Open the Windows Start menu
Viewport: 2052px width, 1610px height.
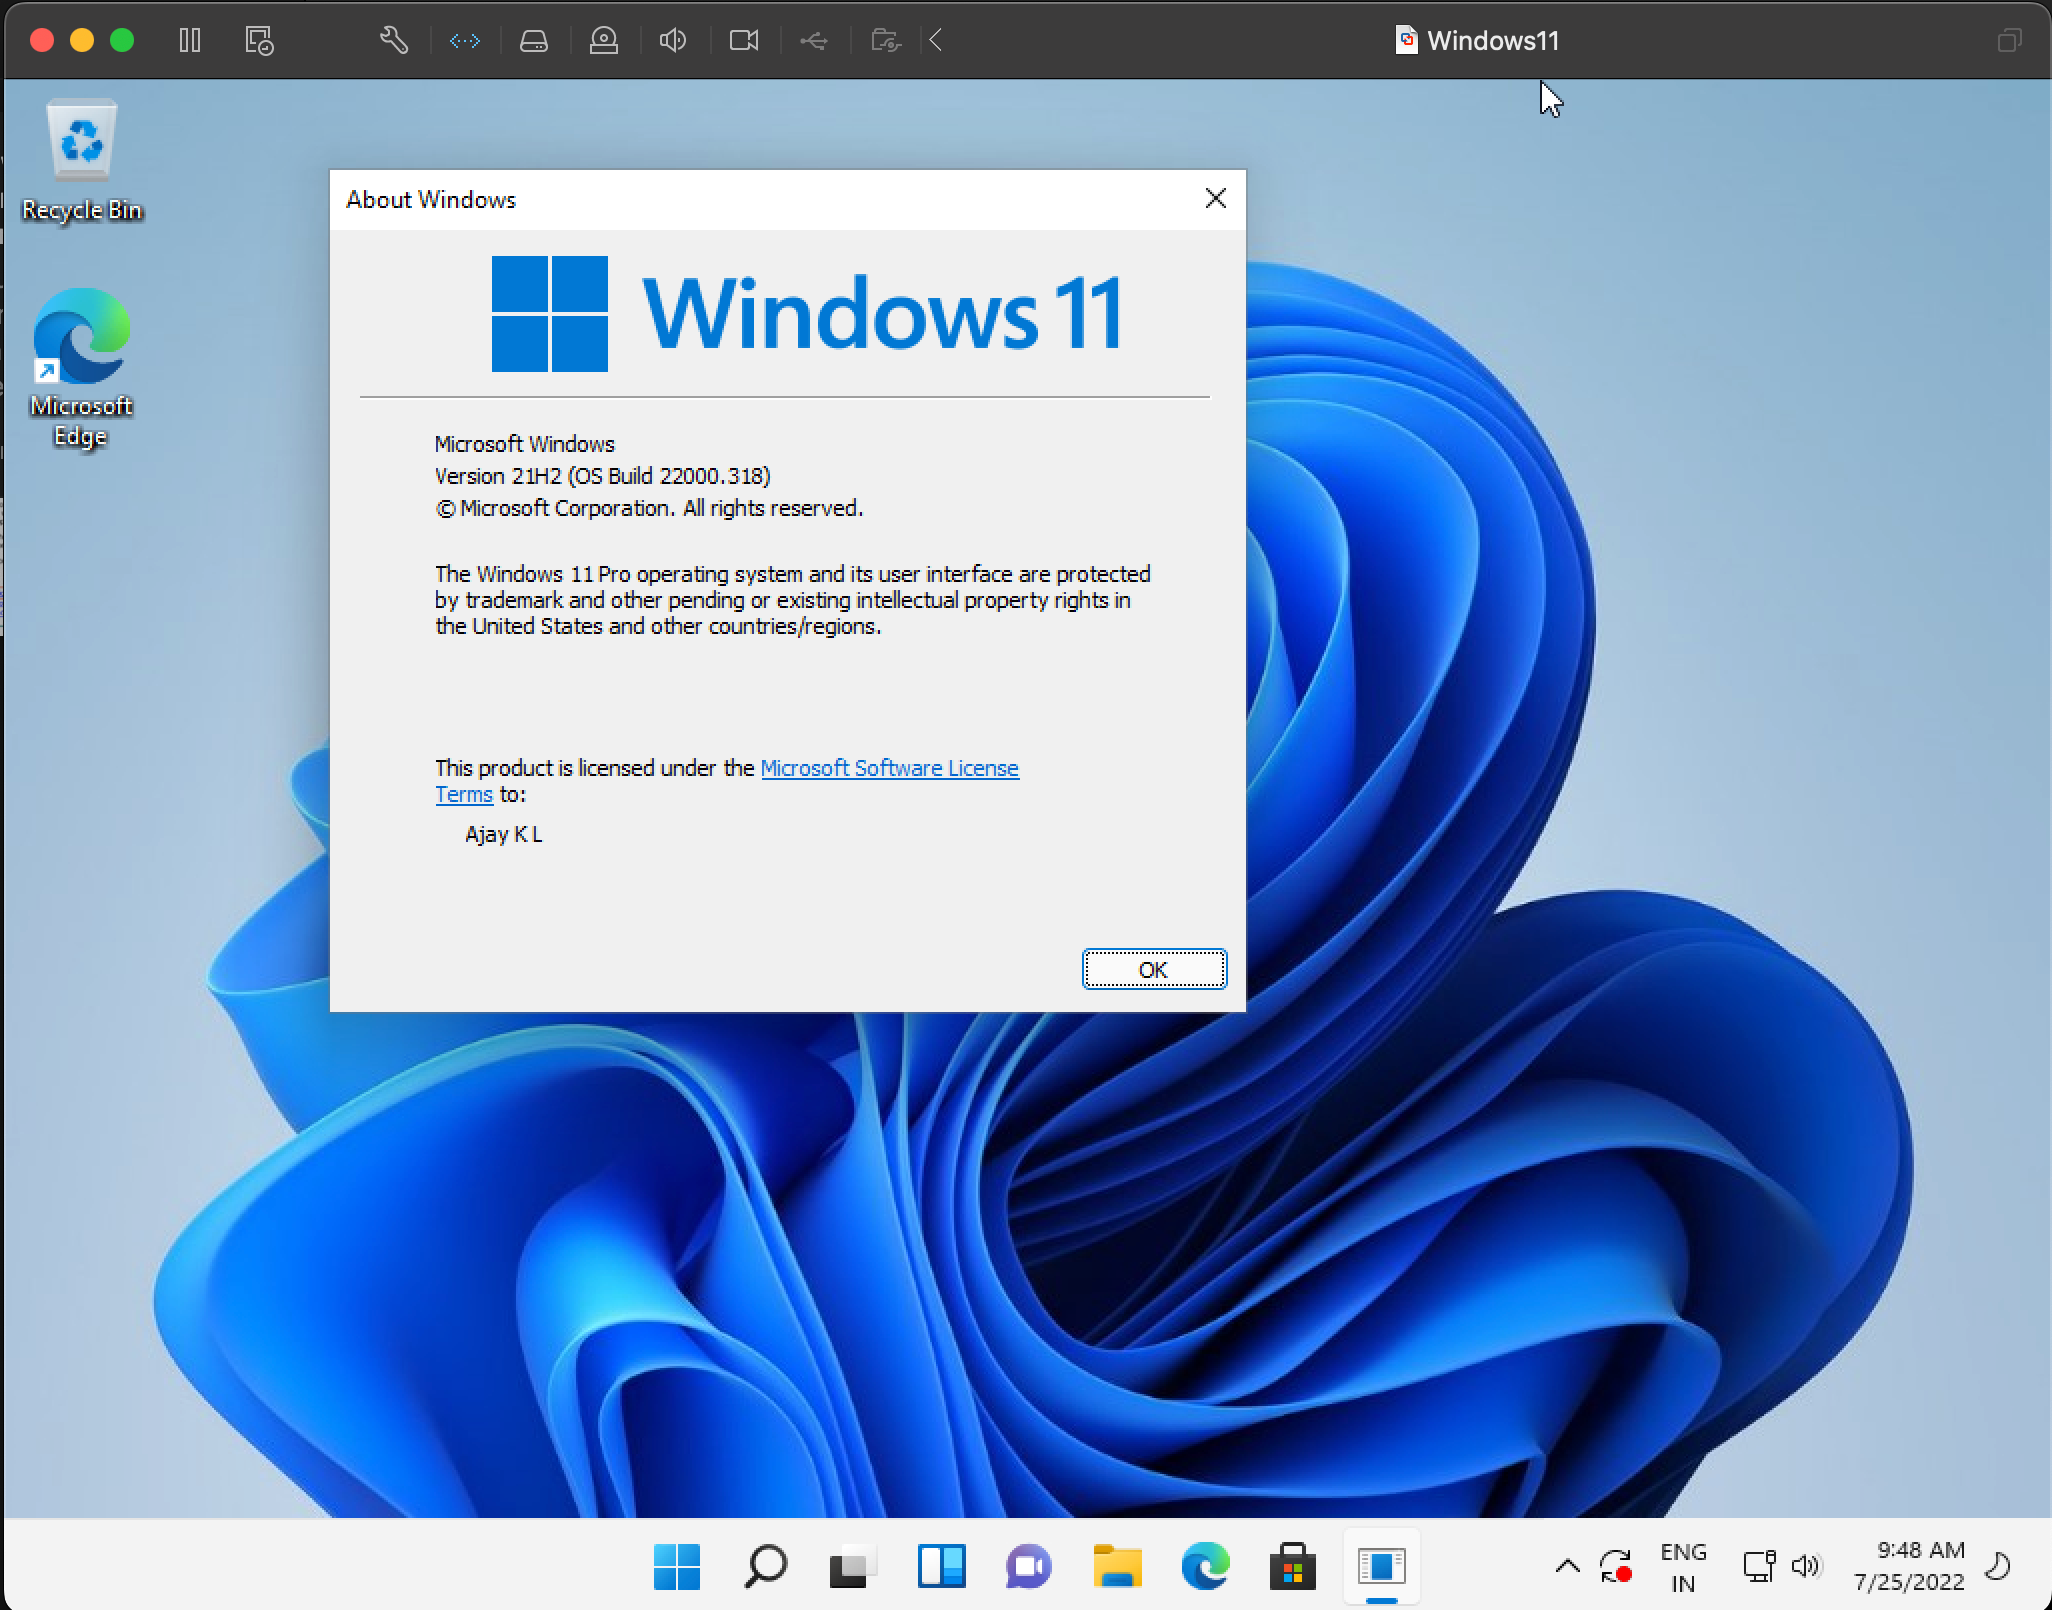point(677,1566)
